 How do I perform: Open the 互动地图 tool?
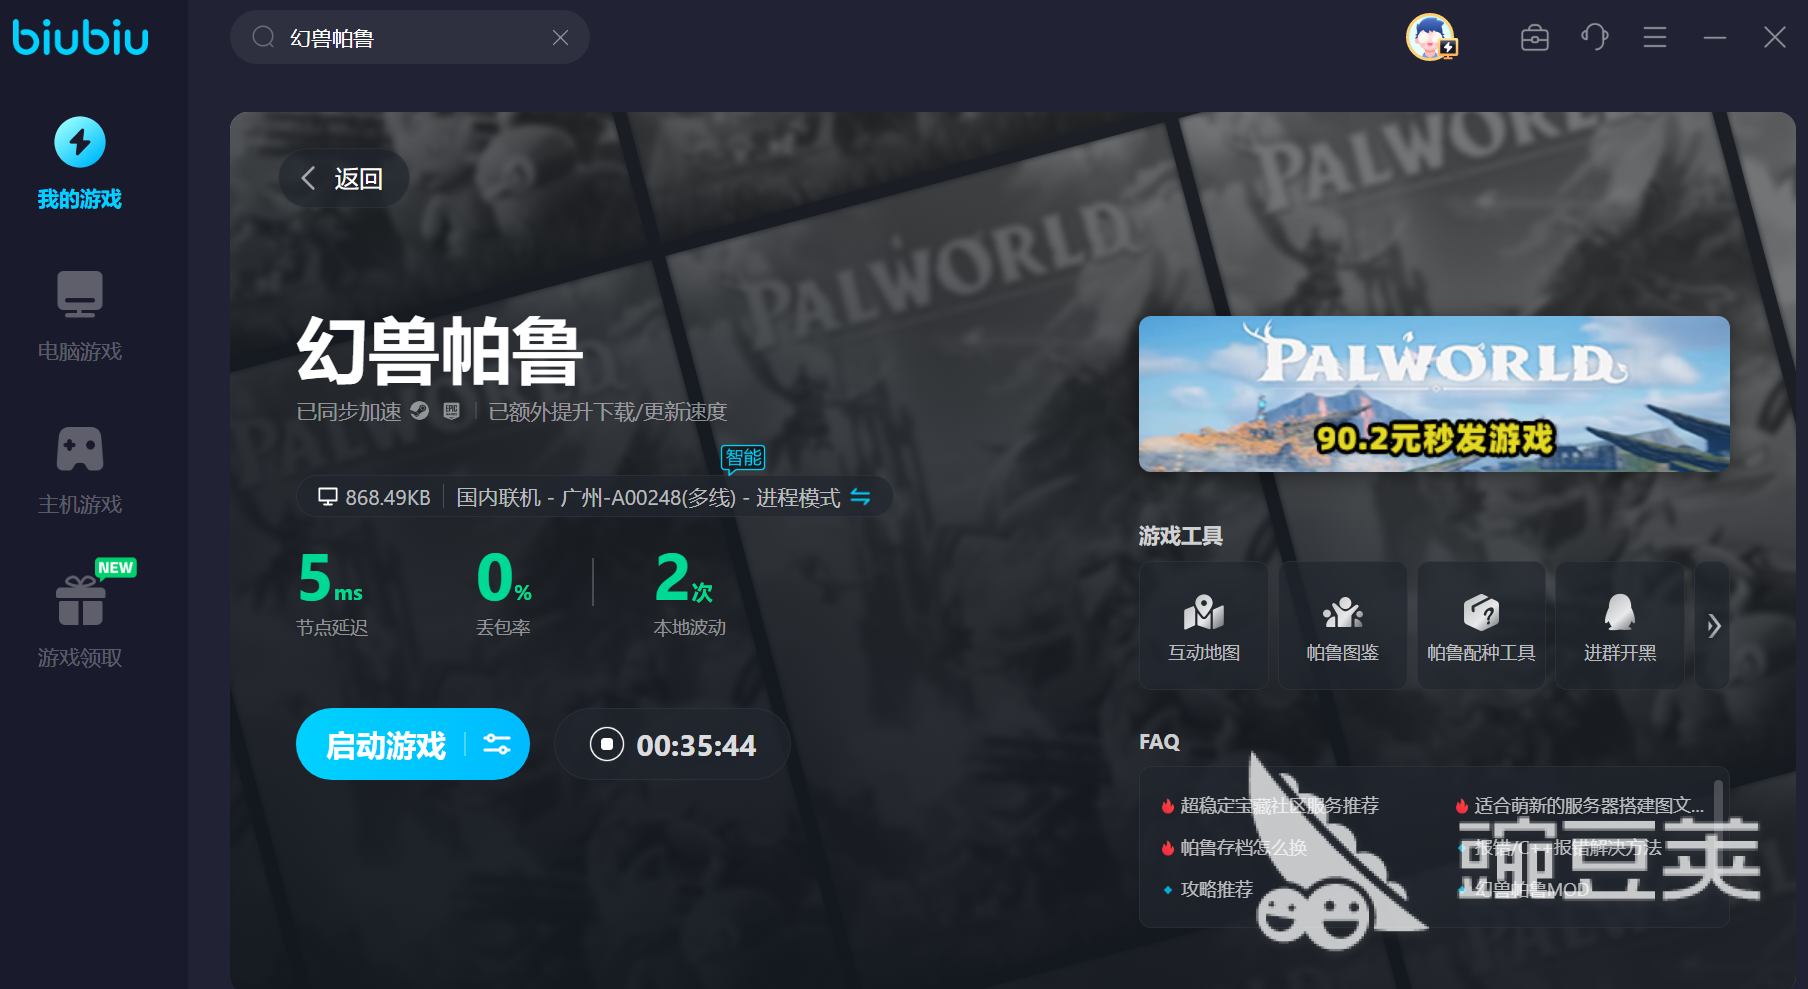tap(1204, 625)
